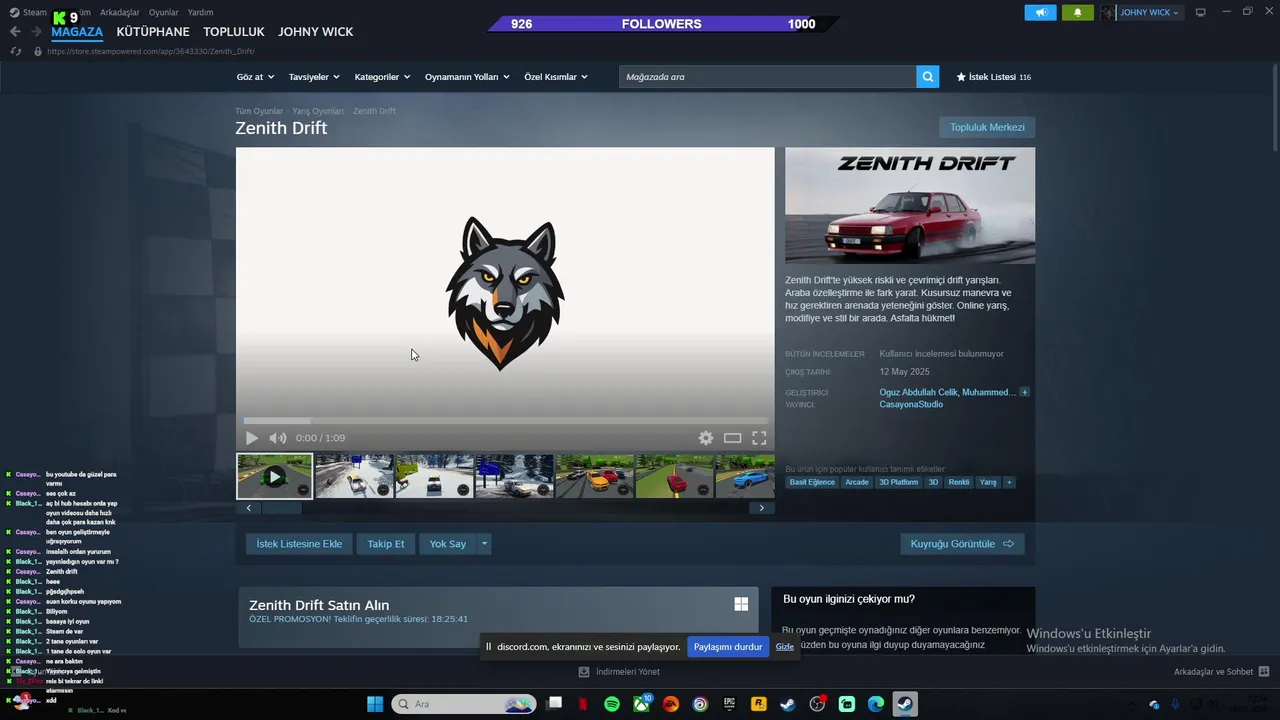Focus Windows taskbar Ara search box
1280x720 pixels.
point(464,704)
